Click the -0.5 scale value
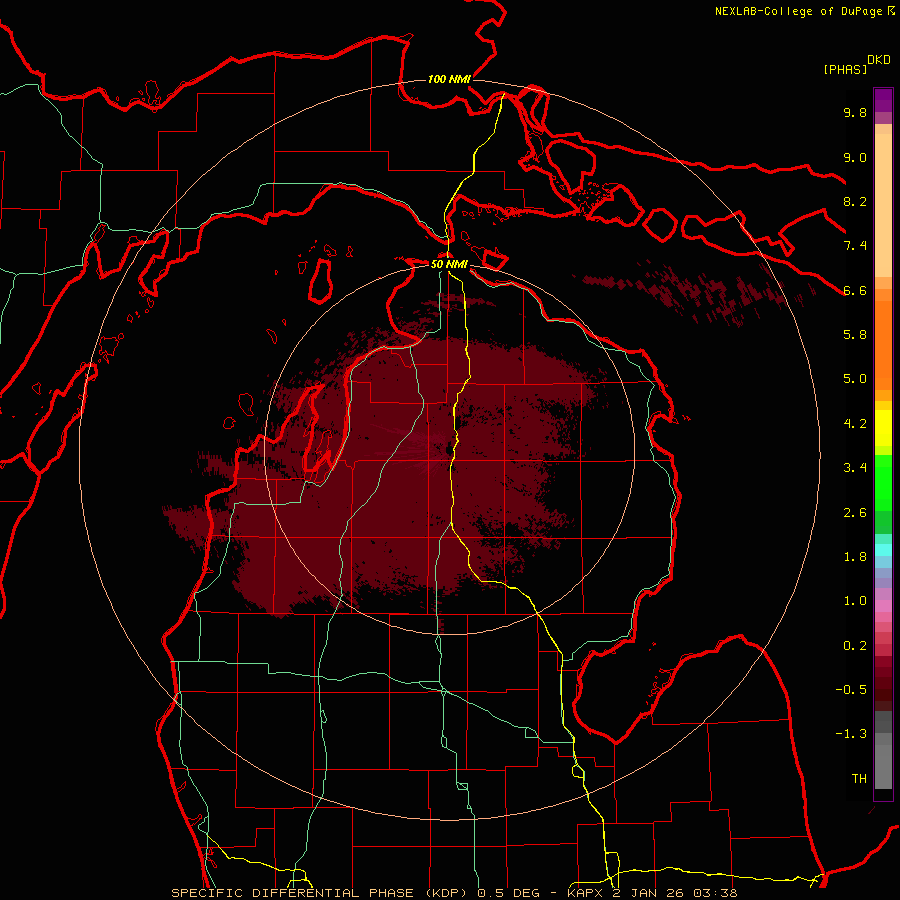The height and width of the screenshot is (900, 900). (x=851, y=690)
